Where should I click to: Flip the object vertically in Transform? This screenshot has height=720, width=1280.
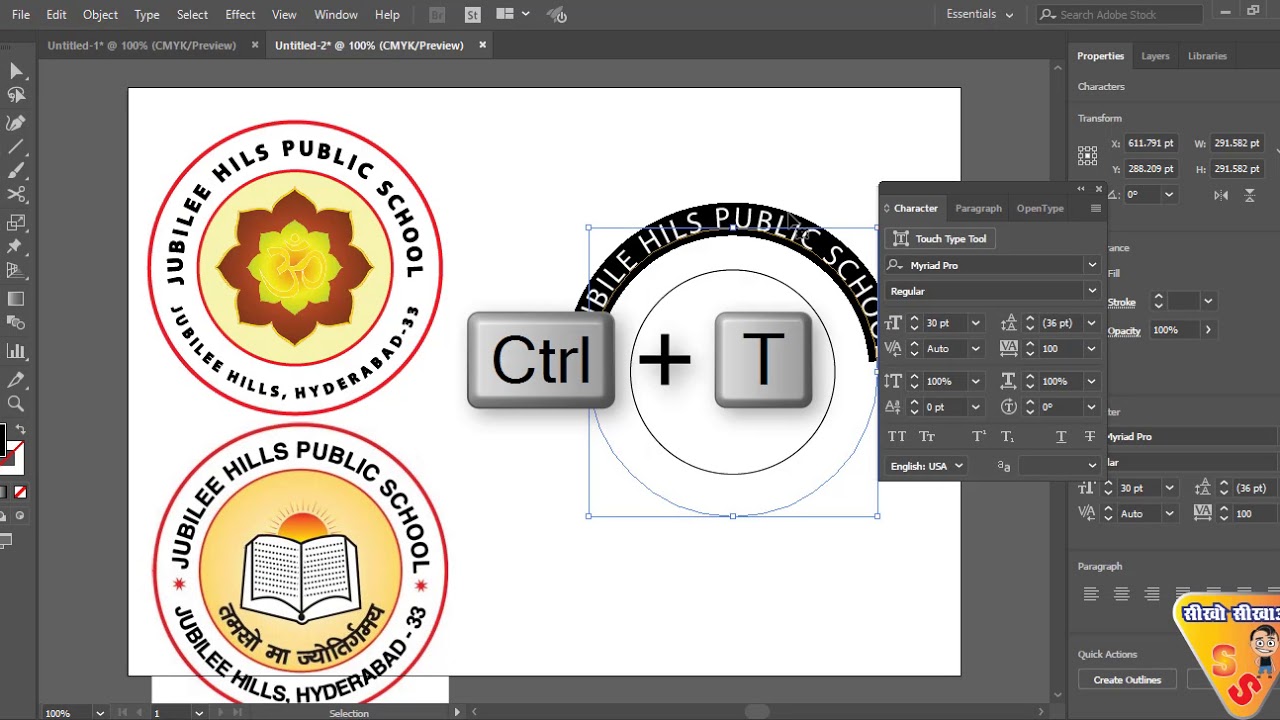(1249, 195)
